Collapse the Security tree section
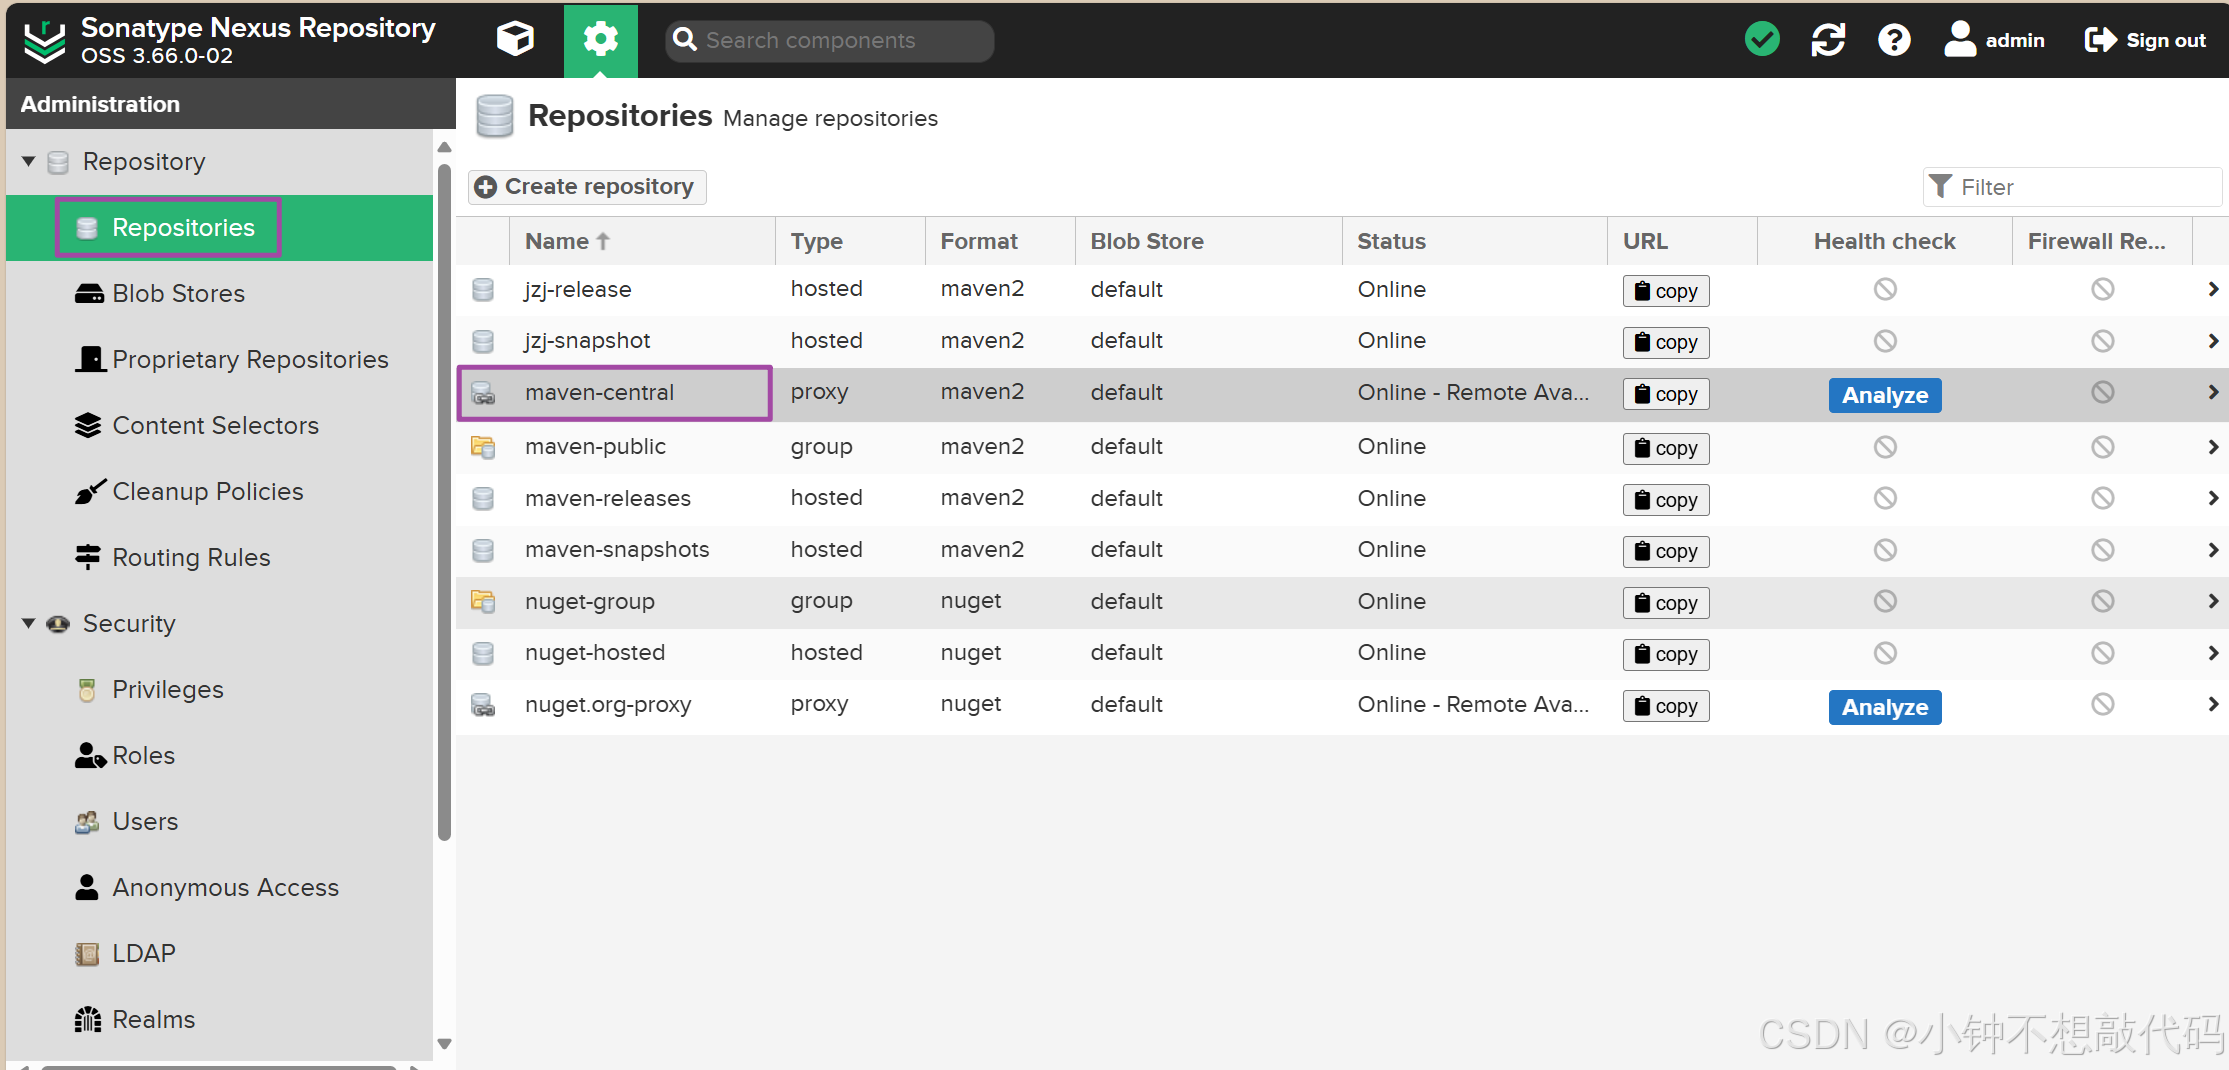Image resolution: width=2229 pixels, height=1070 pixels. 28,623
